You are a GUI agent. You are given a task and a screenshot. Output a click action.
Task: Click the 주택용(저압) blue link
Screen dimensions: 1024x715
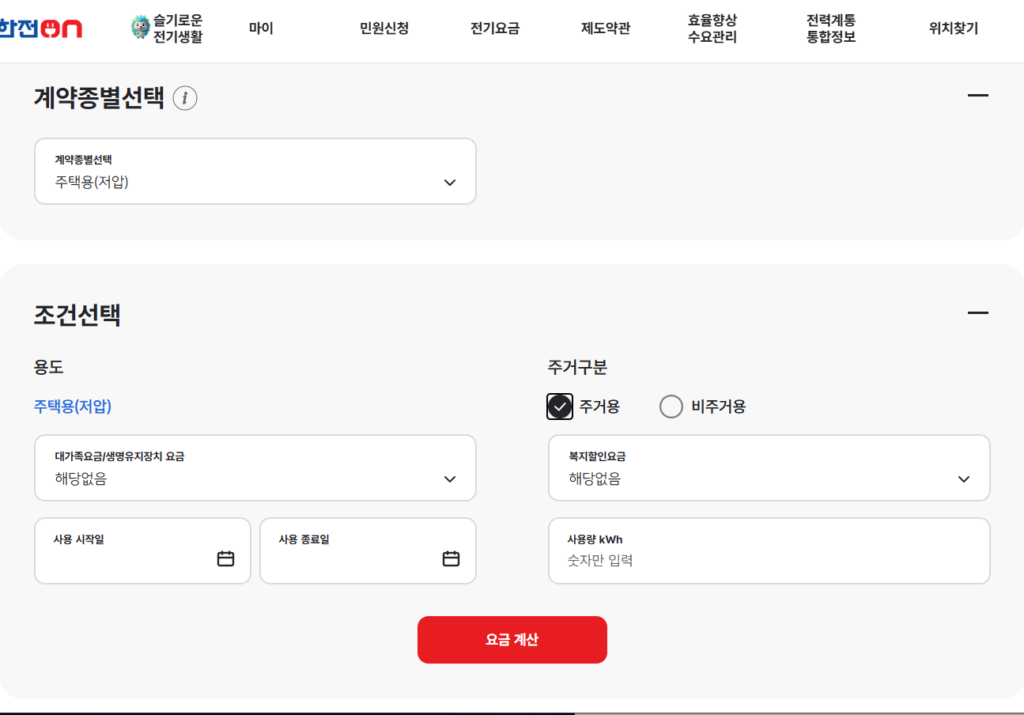click(x=72, y=406)
